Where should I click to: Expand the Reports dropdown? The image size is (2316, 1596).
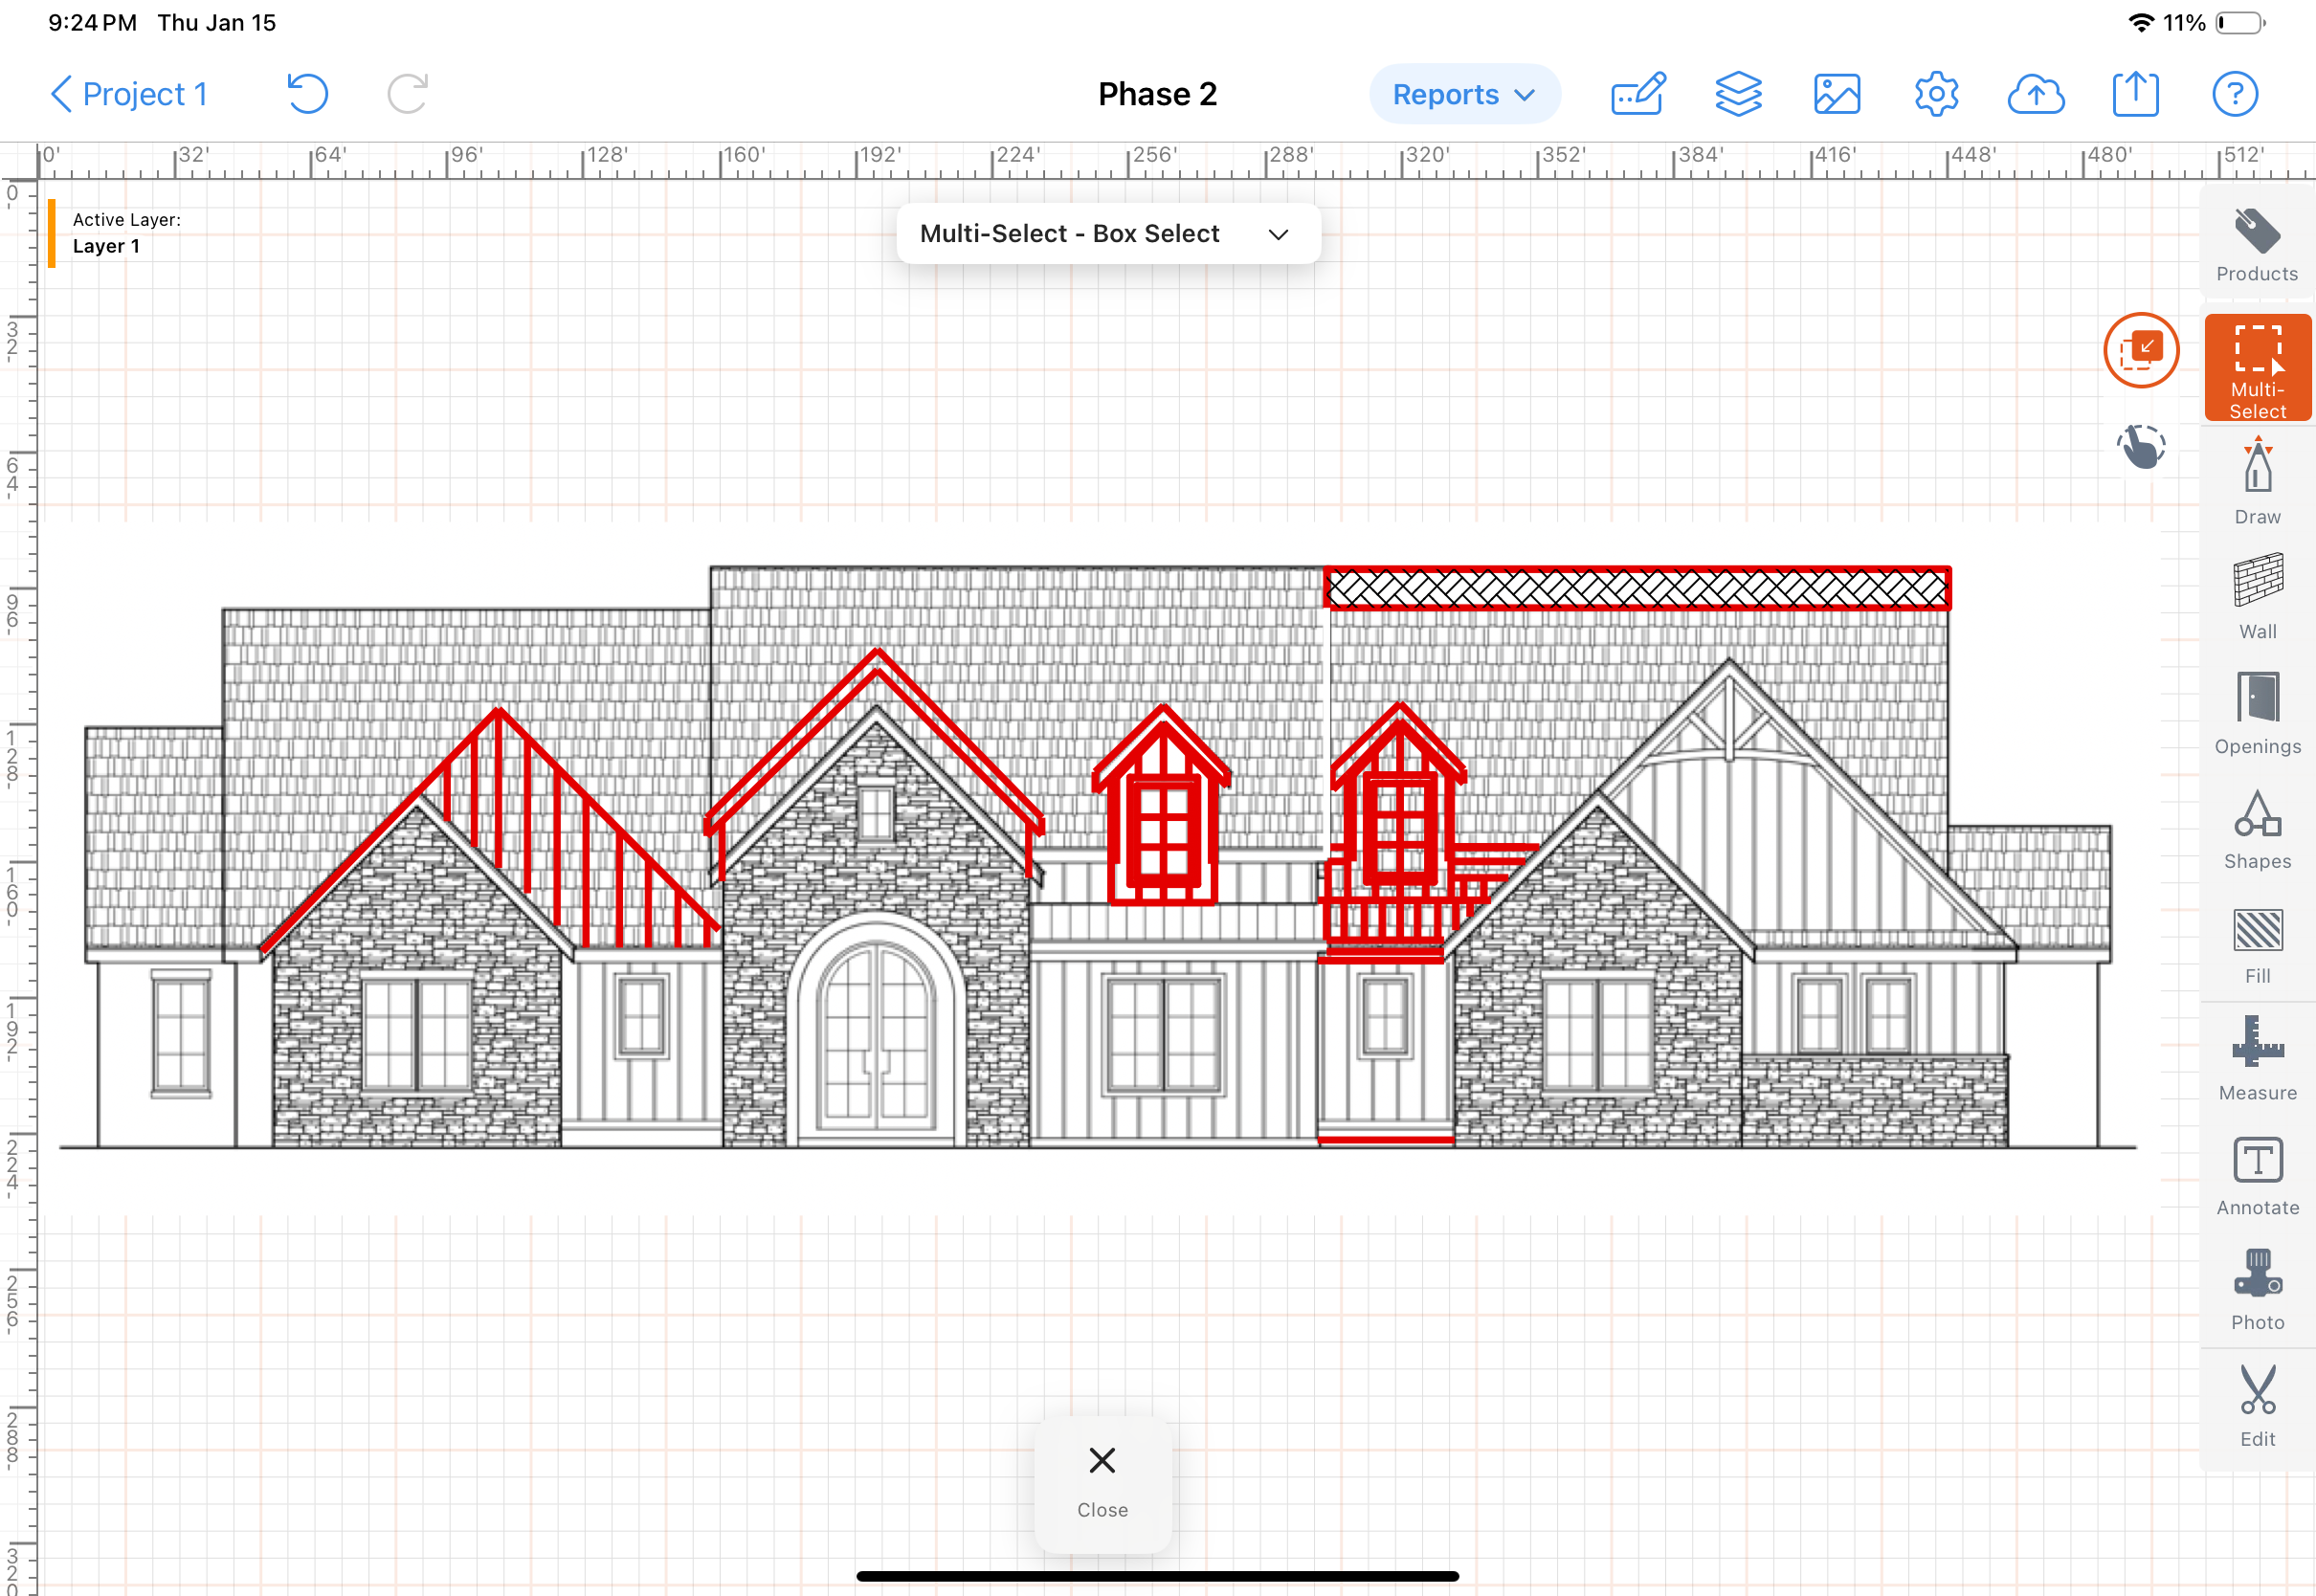pos(1463,94)
